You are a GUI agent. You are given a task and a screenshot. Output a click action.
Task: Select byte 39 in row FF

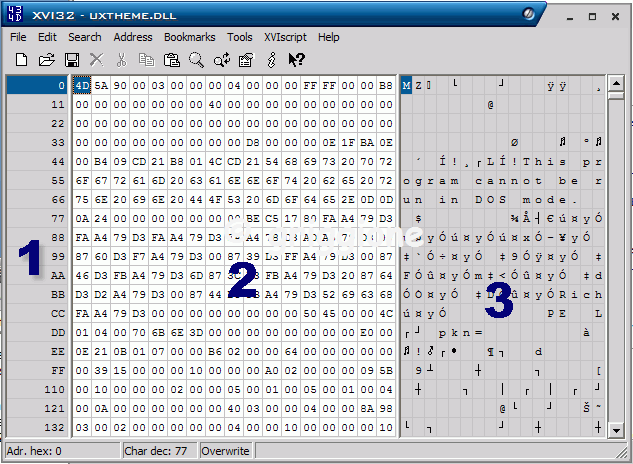coord(101,370)
